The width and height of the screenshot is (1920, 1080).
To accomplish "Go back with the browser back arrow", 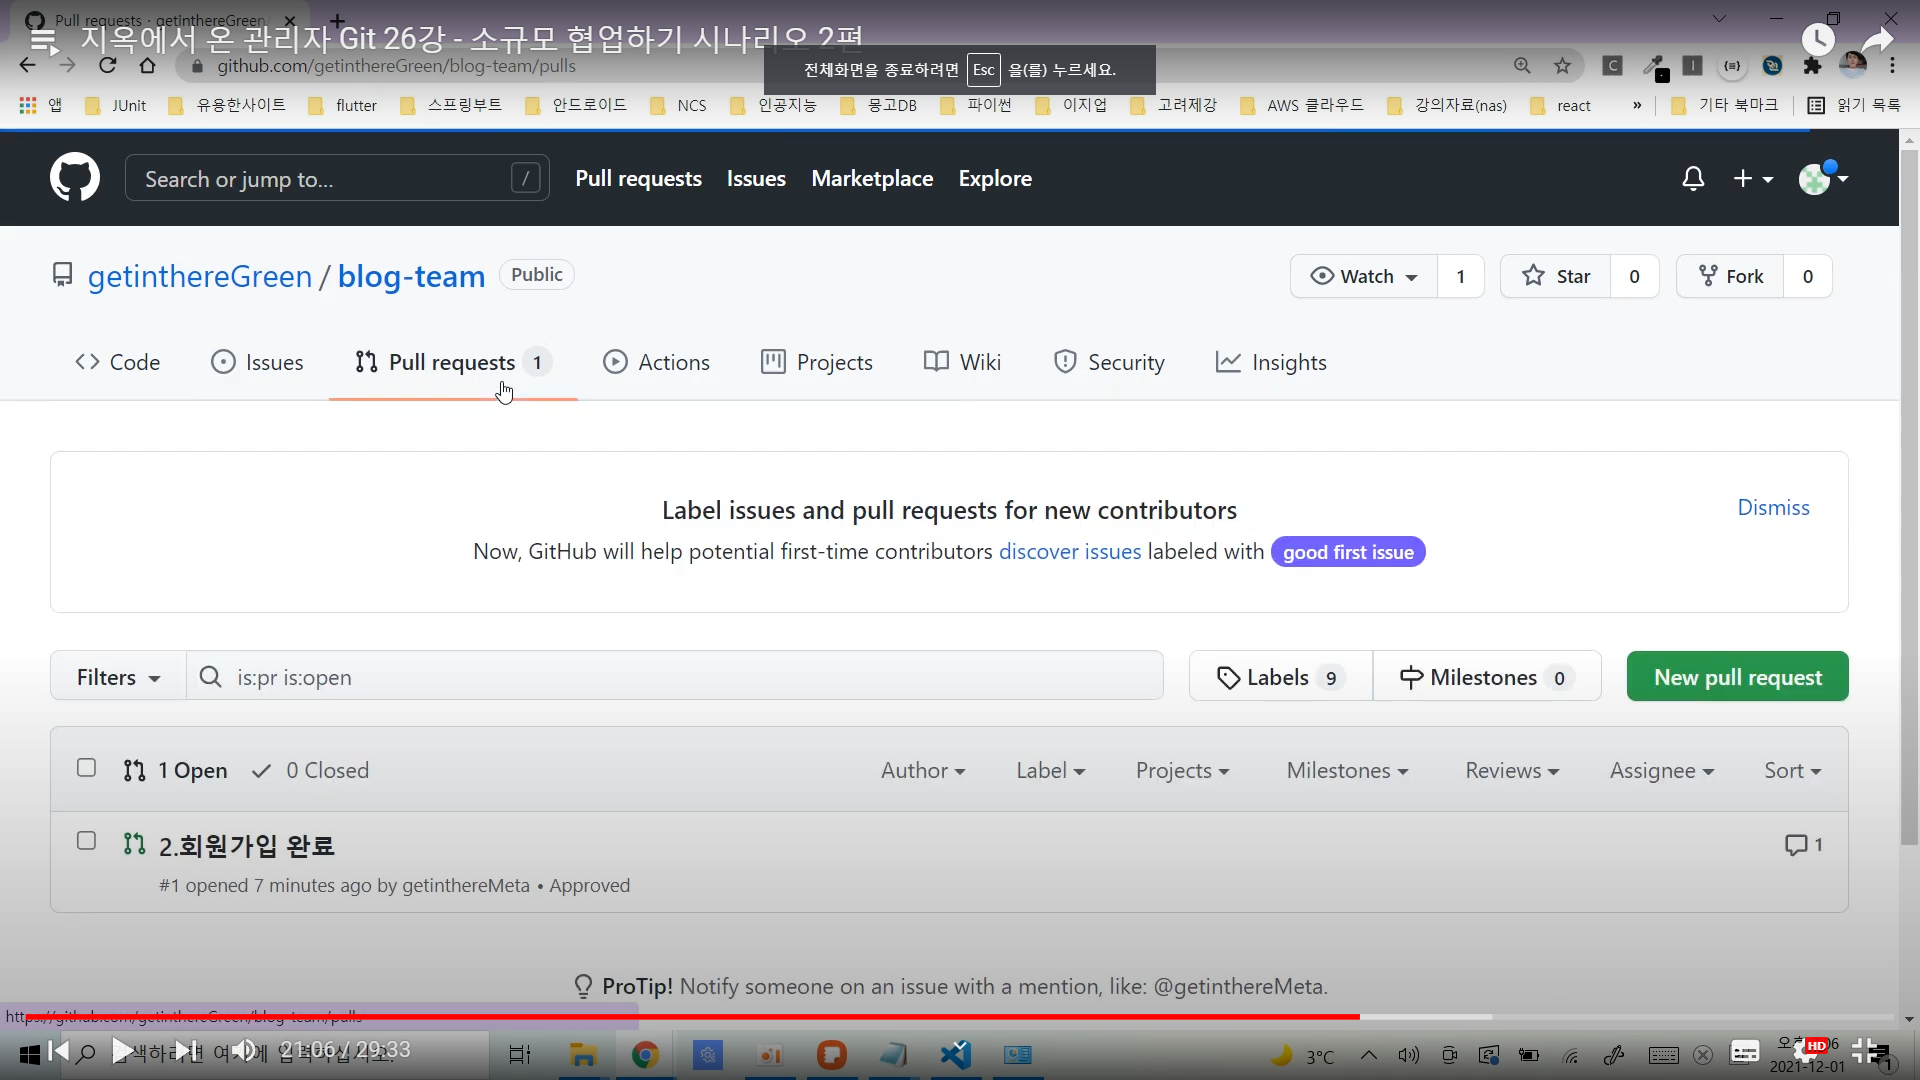I will point(27,66).
